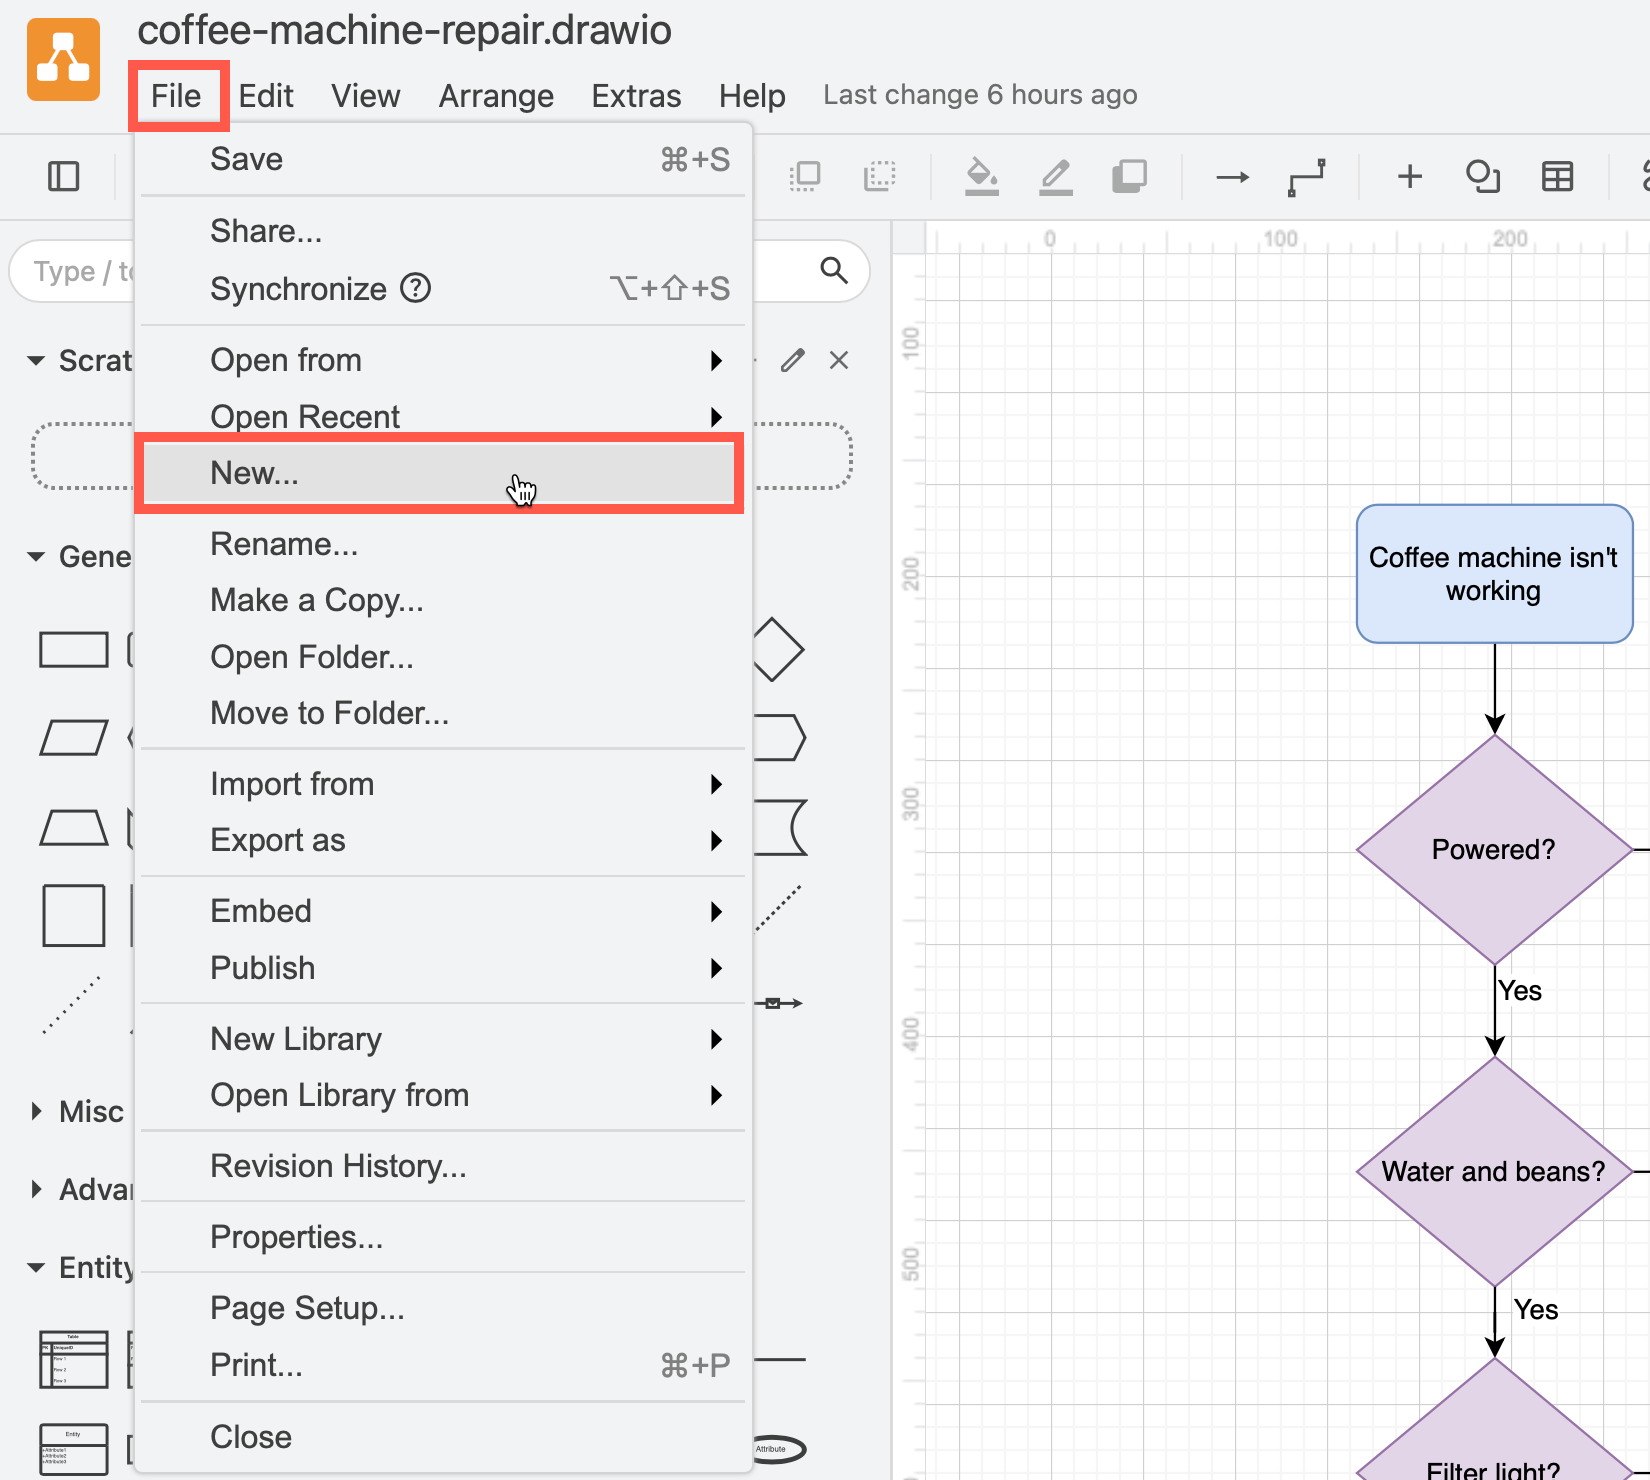This screenshot has width=1650, height=1480.
Task: Expand the Advanced shapes section
Action: [36, 1189]
